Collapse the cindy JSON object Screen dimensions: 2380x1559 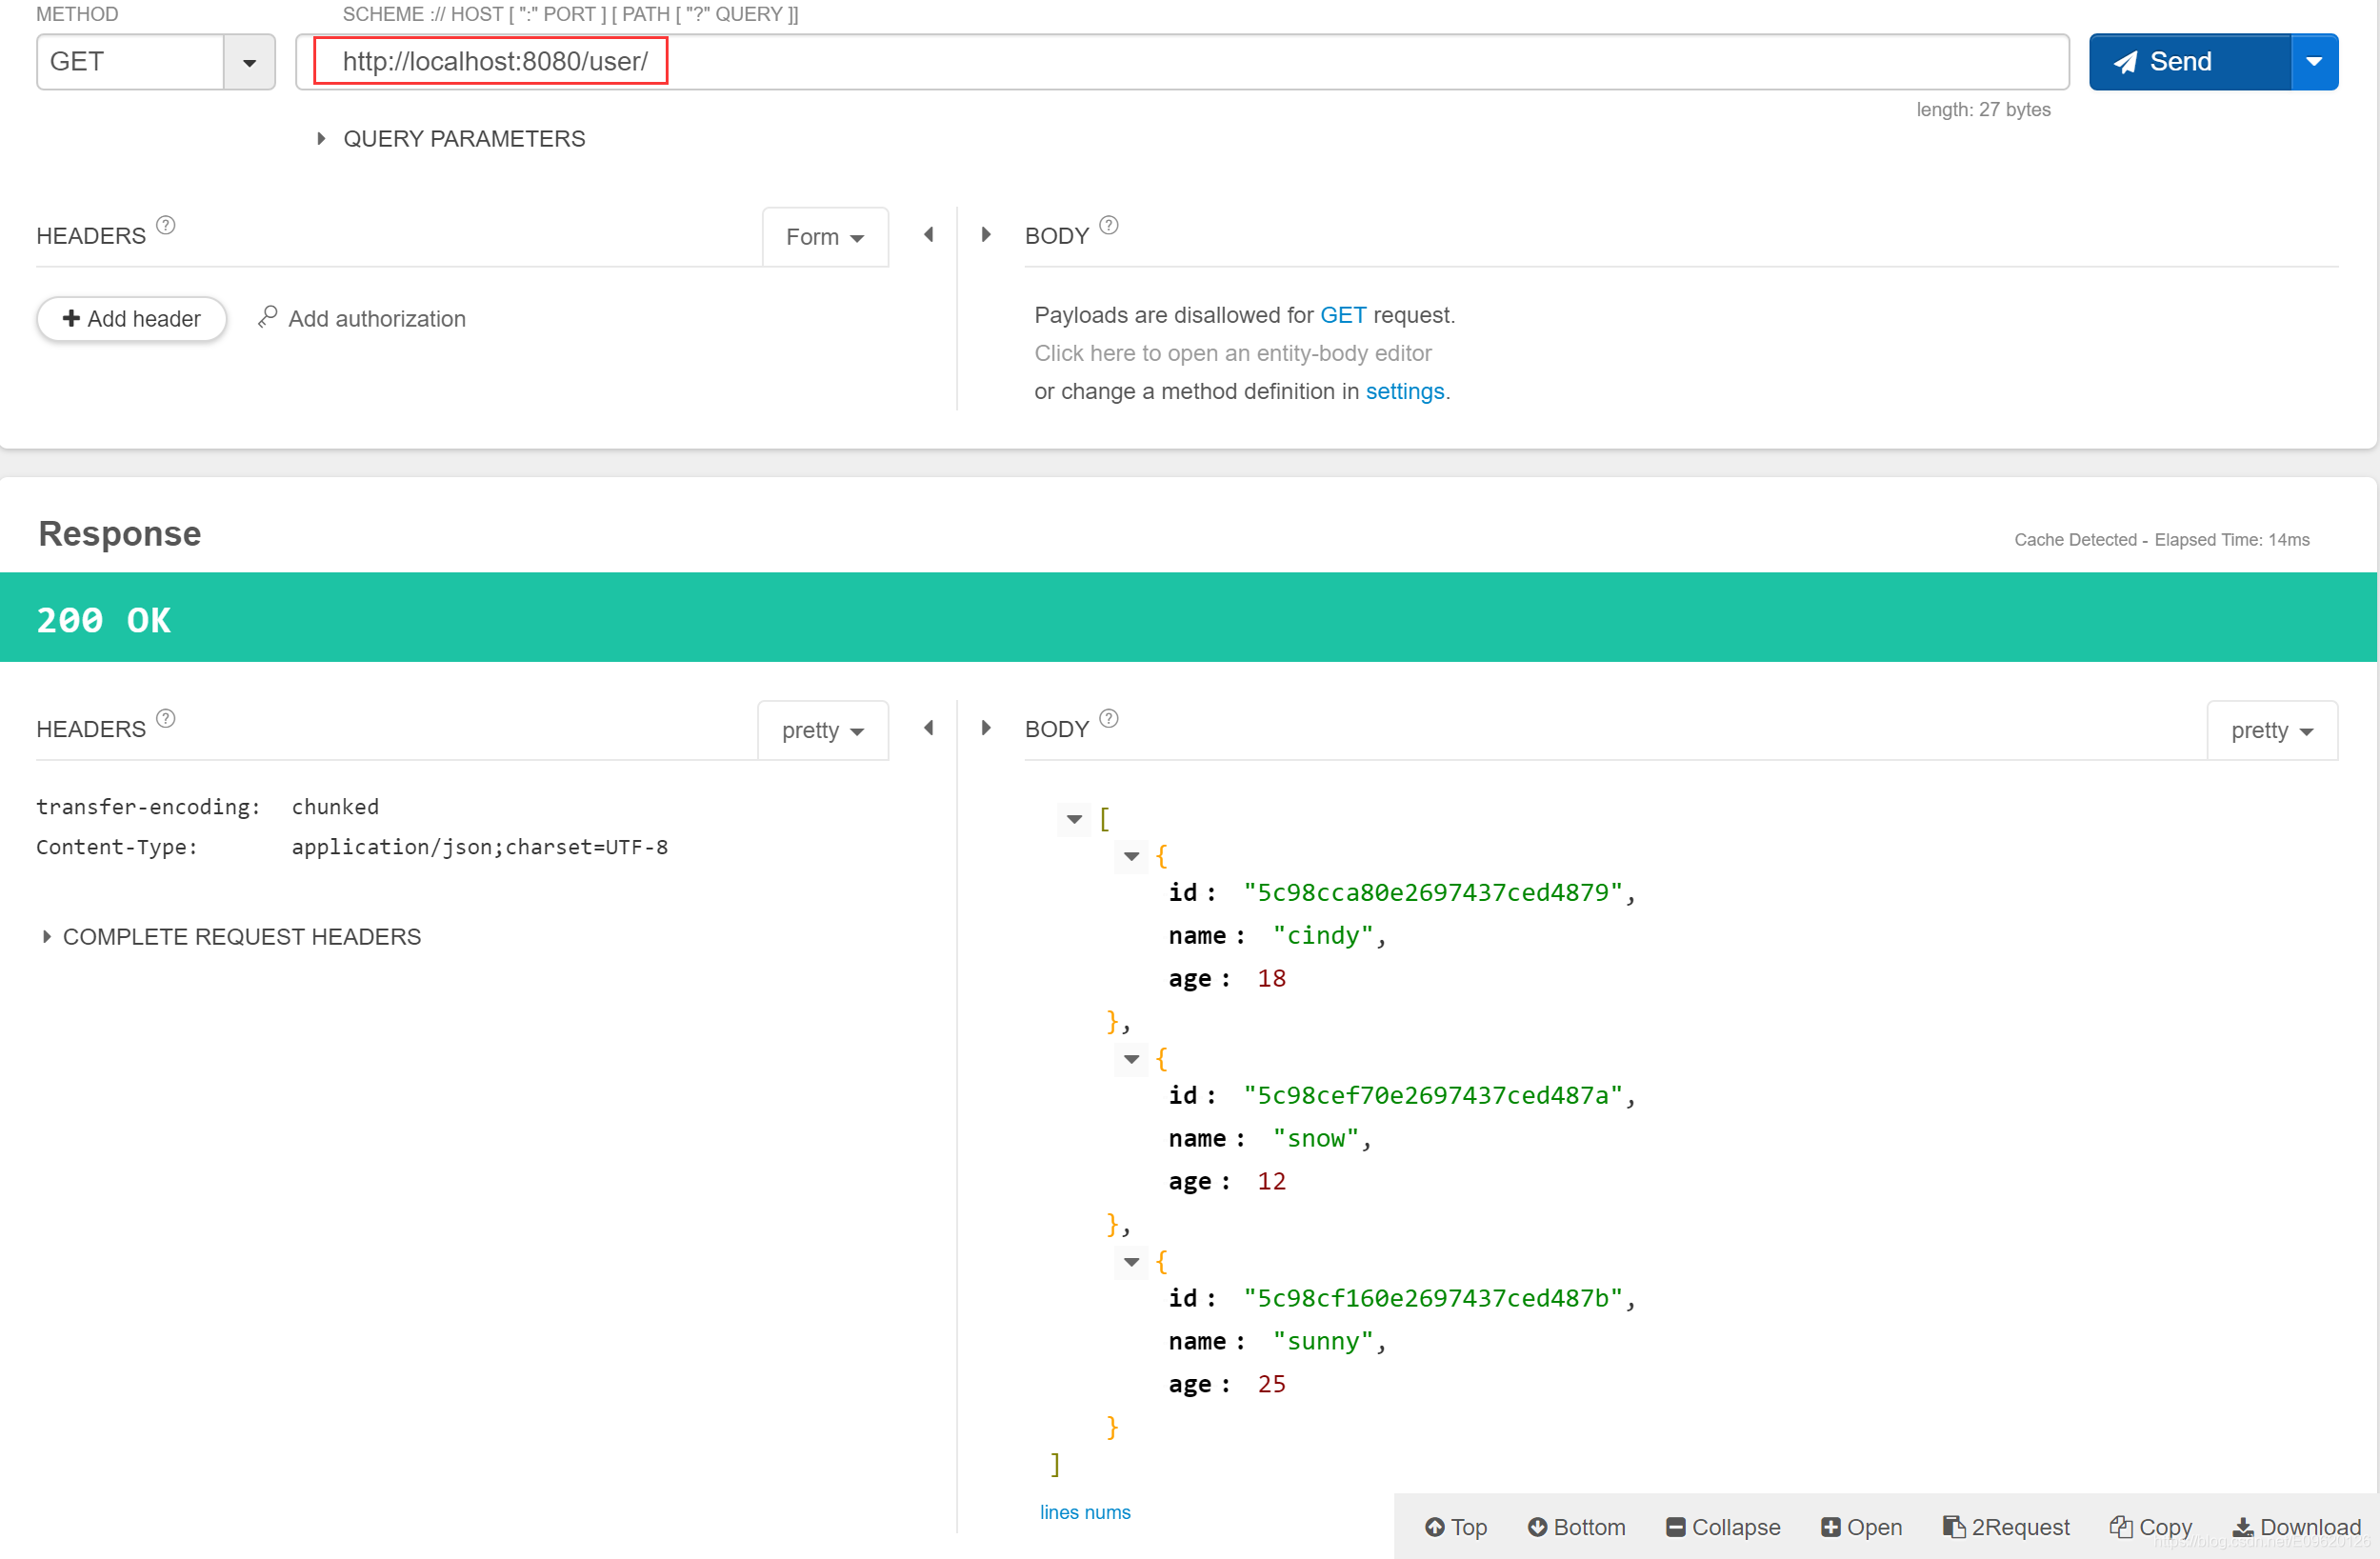point(1131,857)
